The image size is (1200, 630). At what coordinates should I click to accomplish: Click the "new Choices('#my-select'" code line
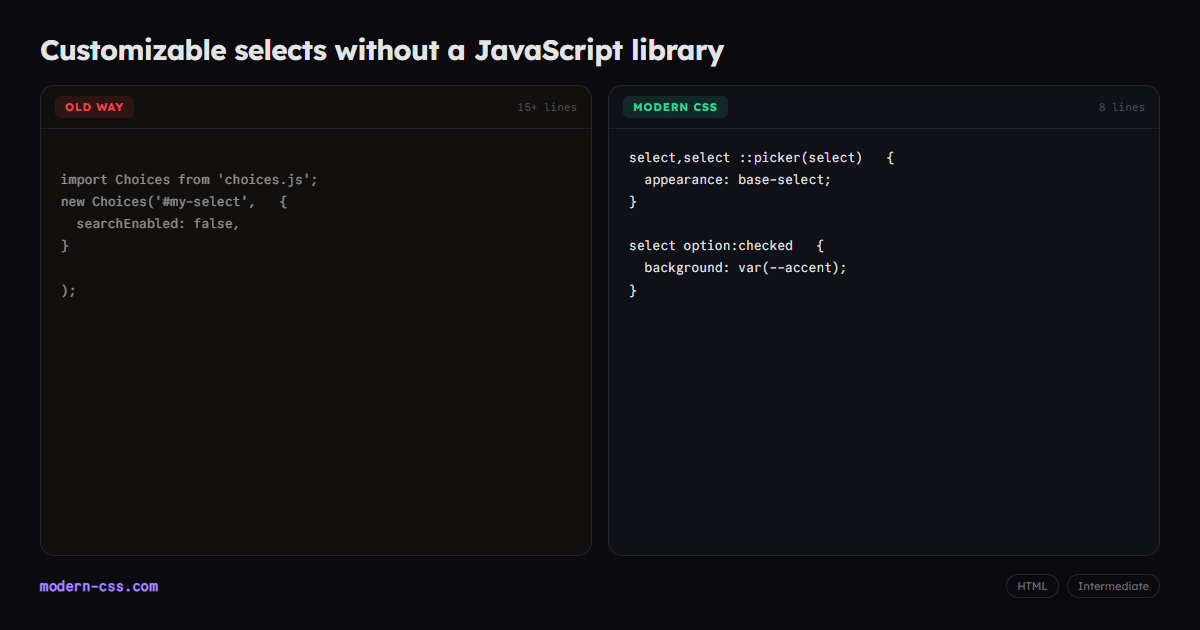174,202
